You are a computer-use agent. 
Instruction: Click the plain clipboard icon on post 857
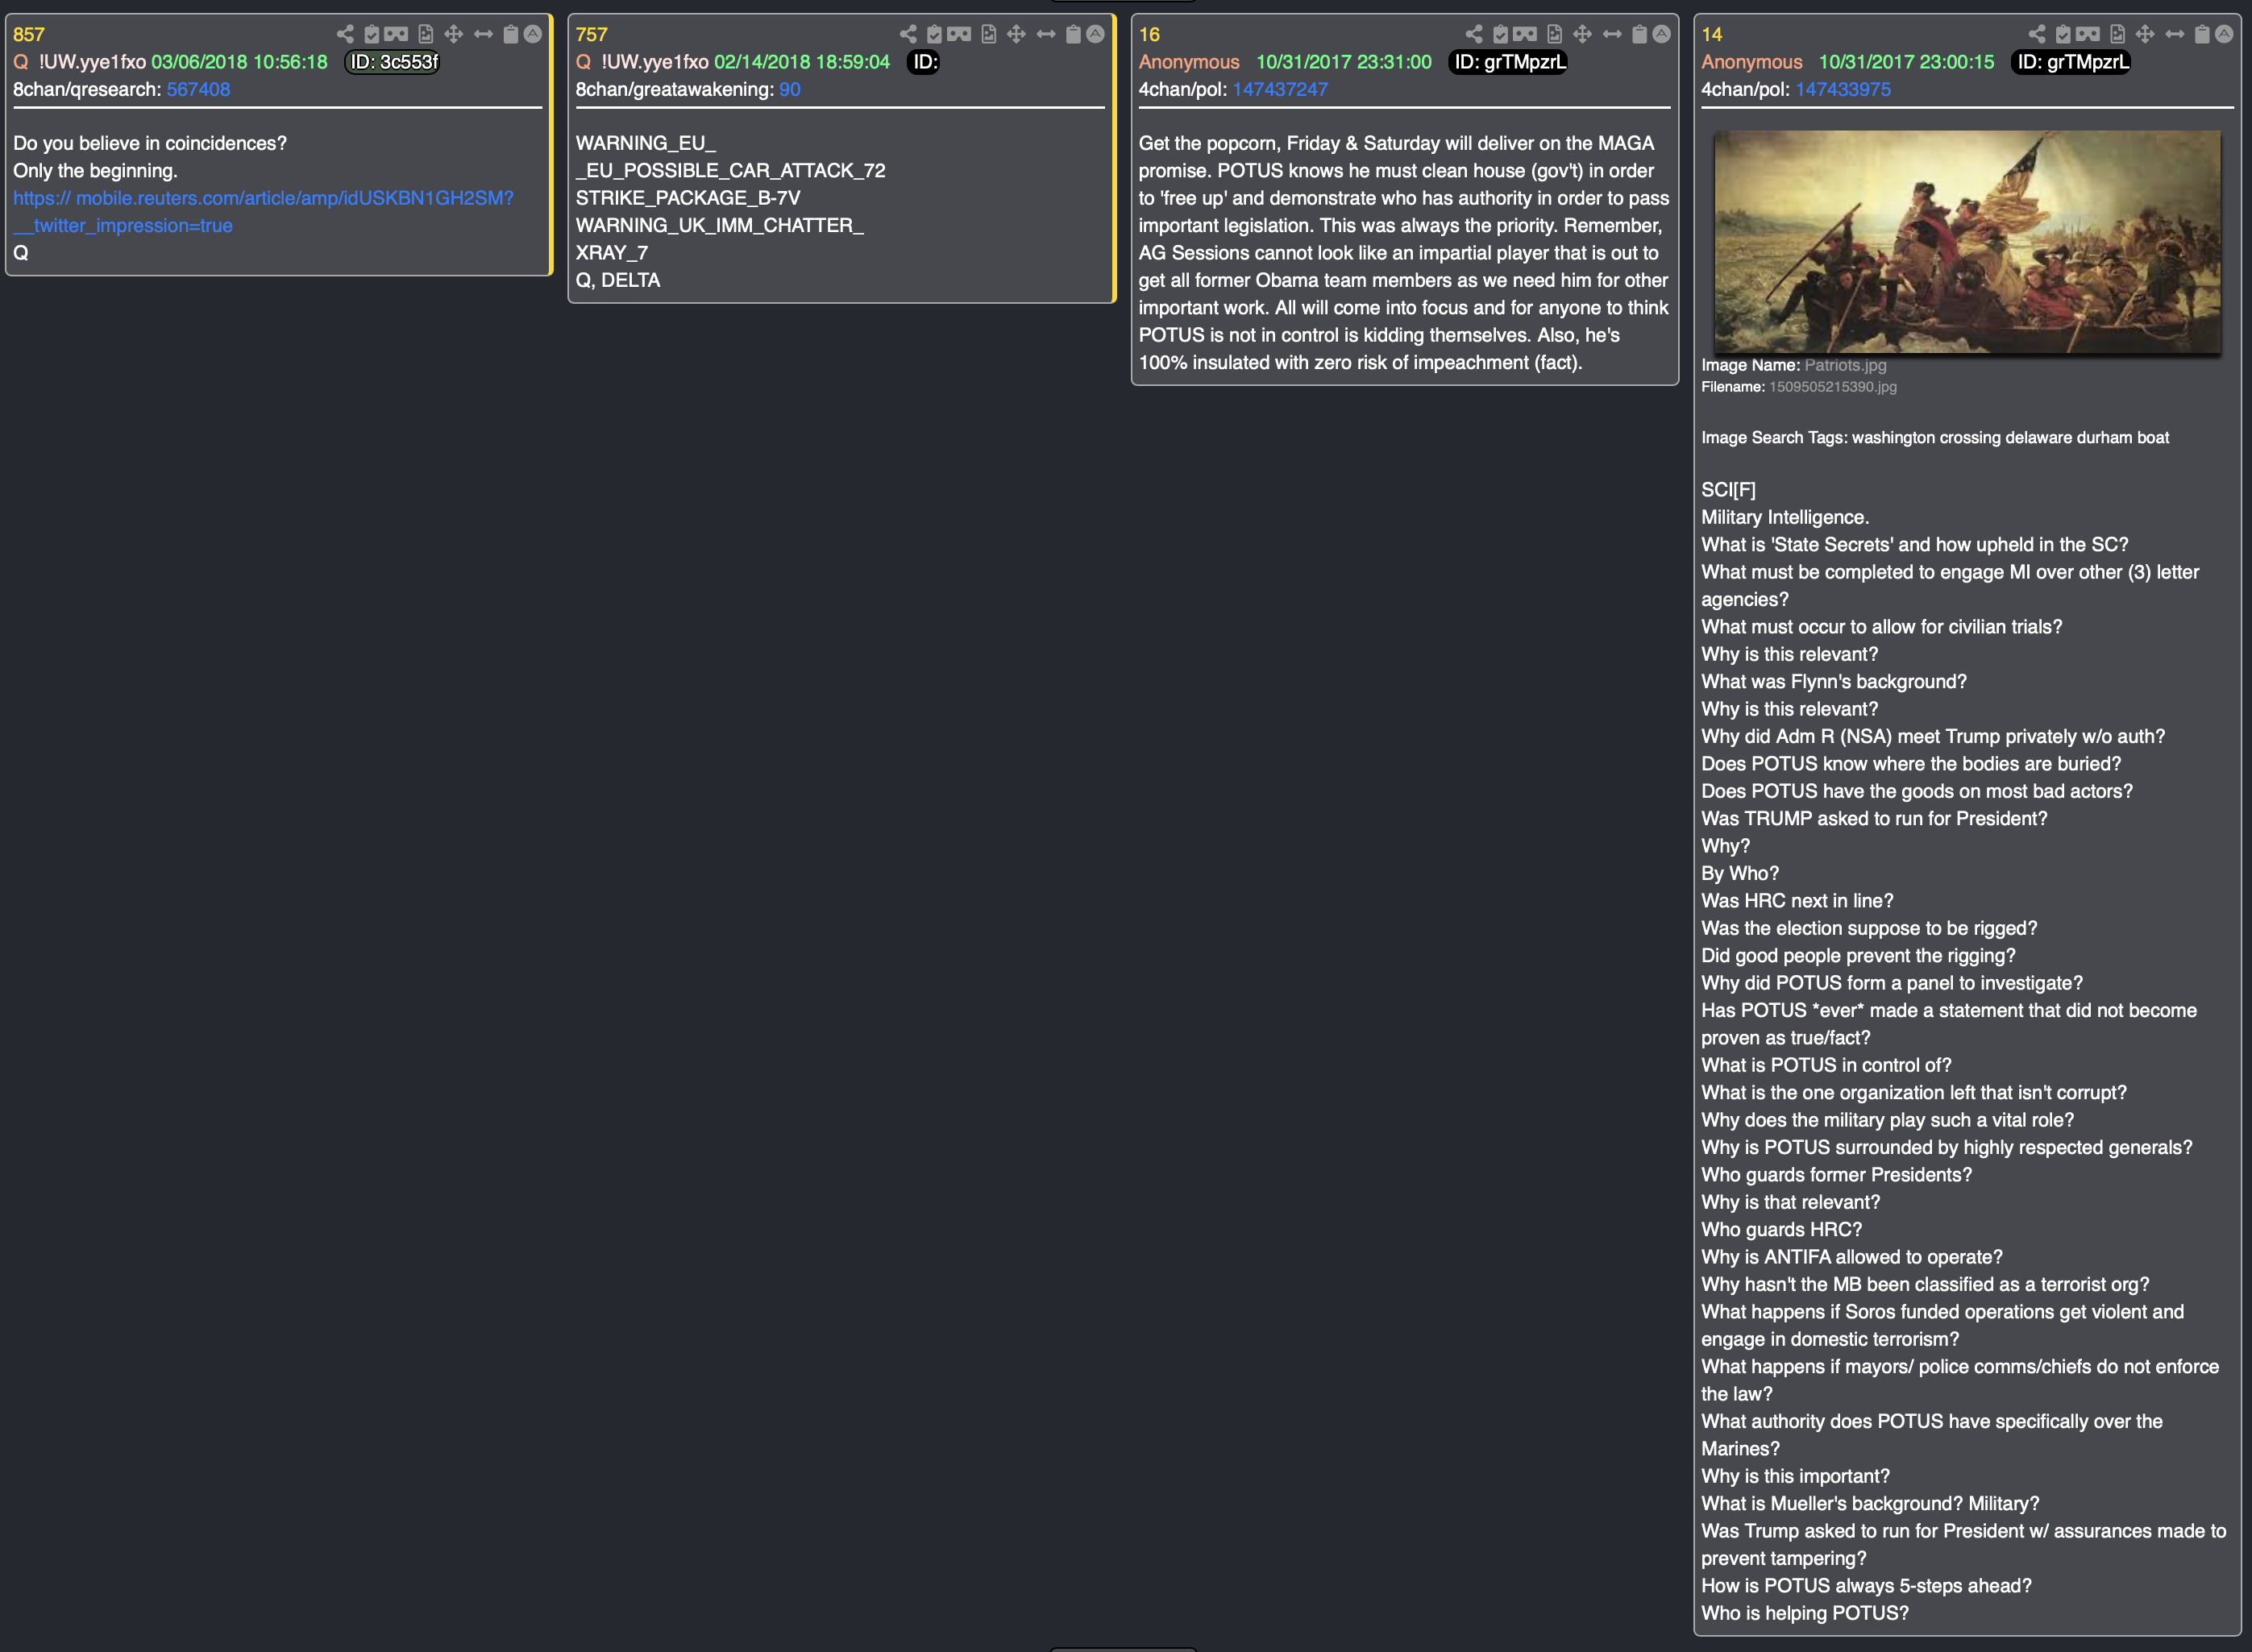(x=510, y=34)
